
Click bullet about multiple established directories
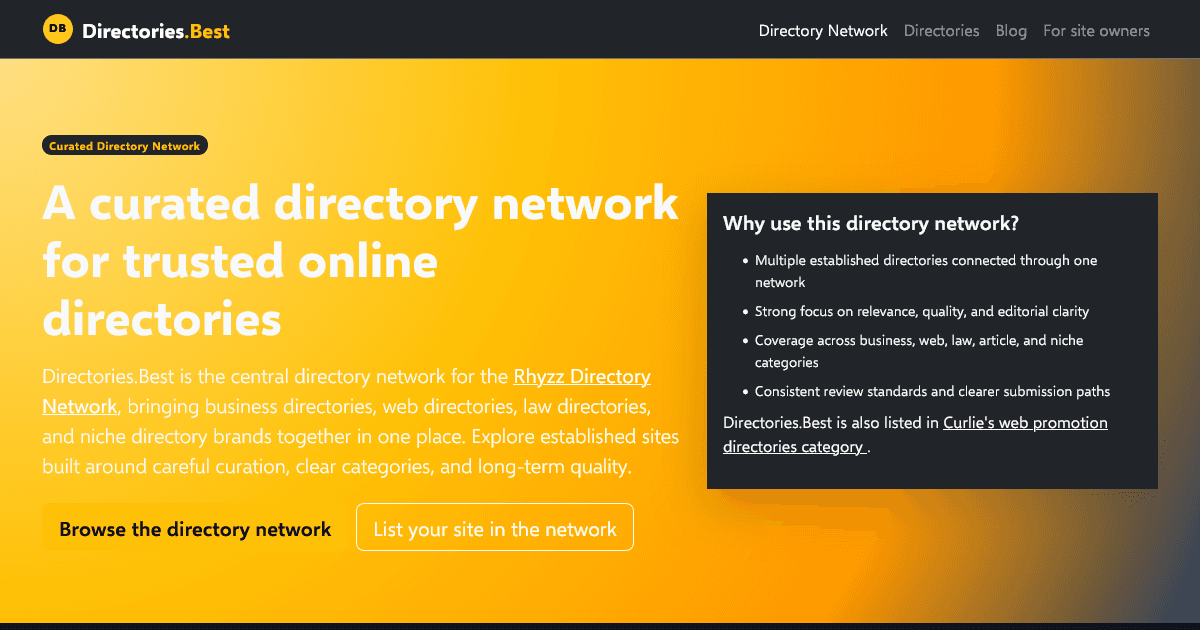(x=926, y=271)
